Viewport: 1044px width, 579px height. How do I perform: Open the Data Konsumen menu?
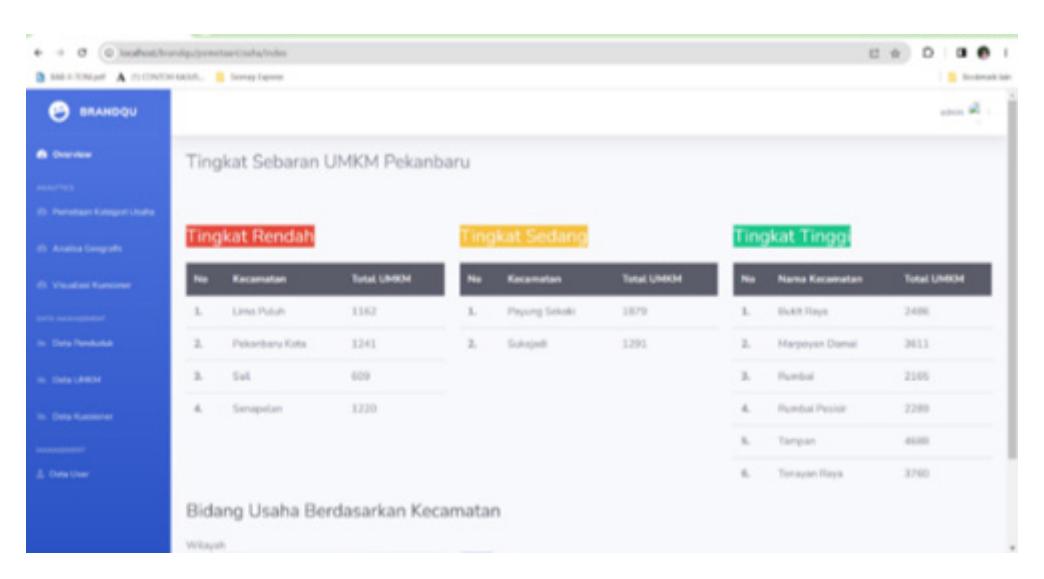tap(75, 417)
